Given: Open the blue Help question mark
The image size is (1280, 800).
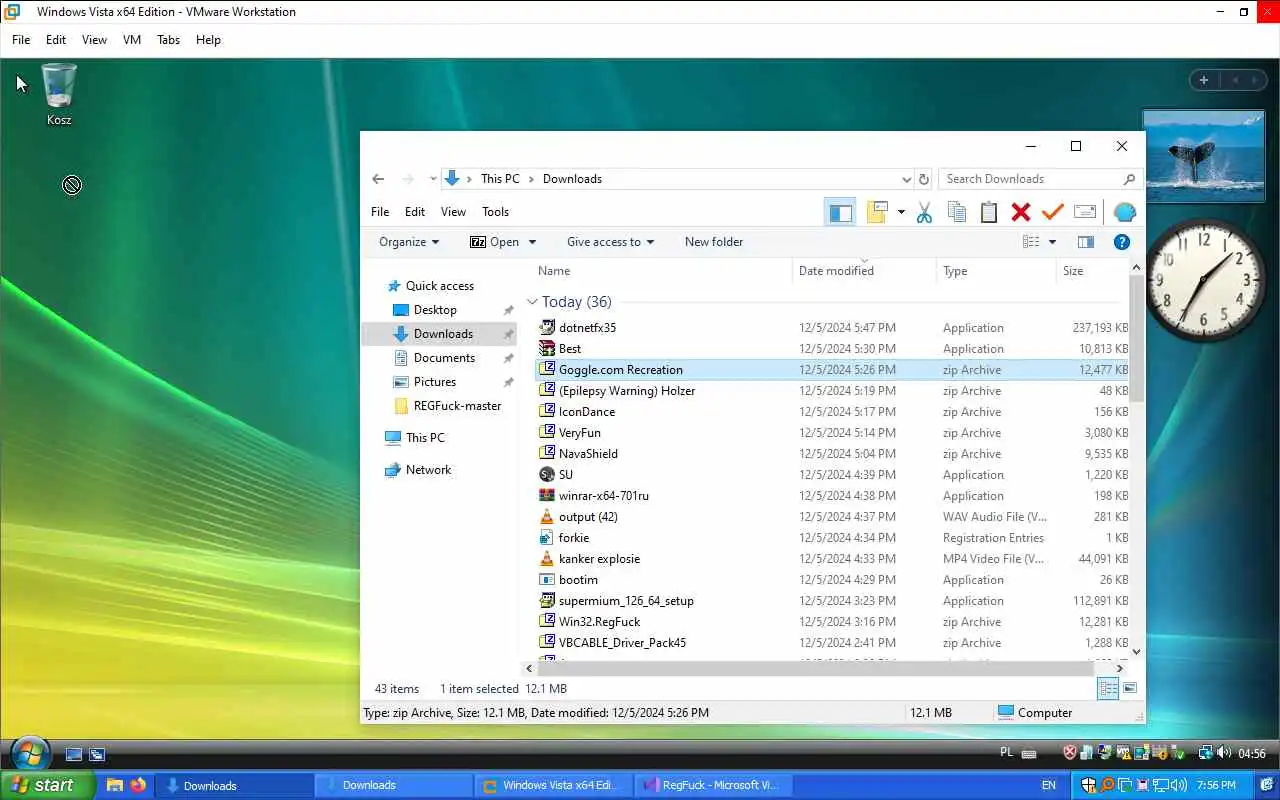Looking at the screenshot, I should click(1122, 242).
